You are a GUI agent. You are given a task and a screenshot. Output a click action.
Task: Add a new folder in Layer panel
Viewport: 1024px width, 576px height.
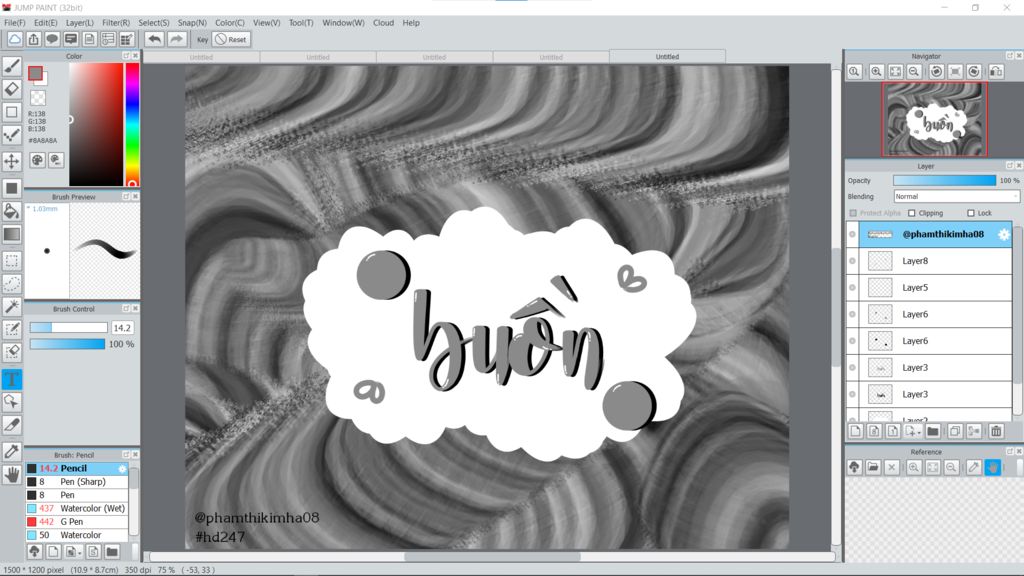(x=933, y=431)
